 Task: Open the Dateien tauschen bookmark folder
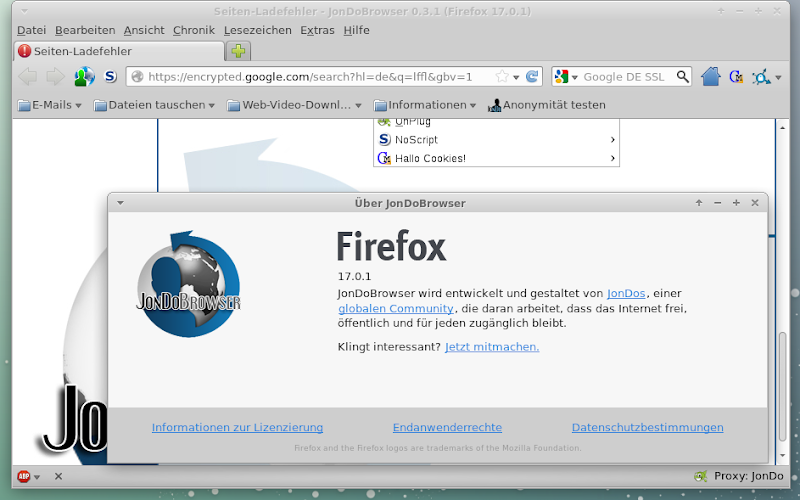click(x=154, y=105)
